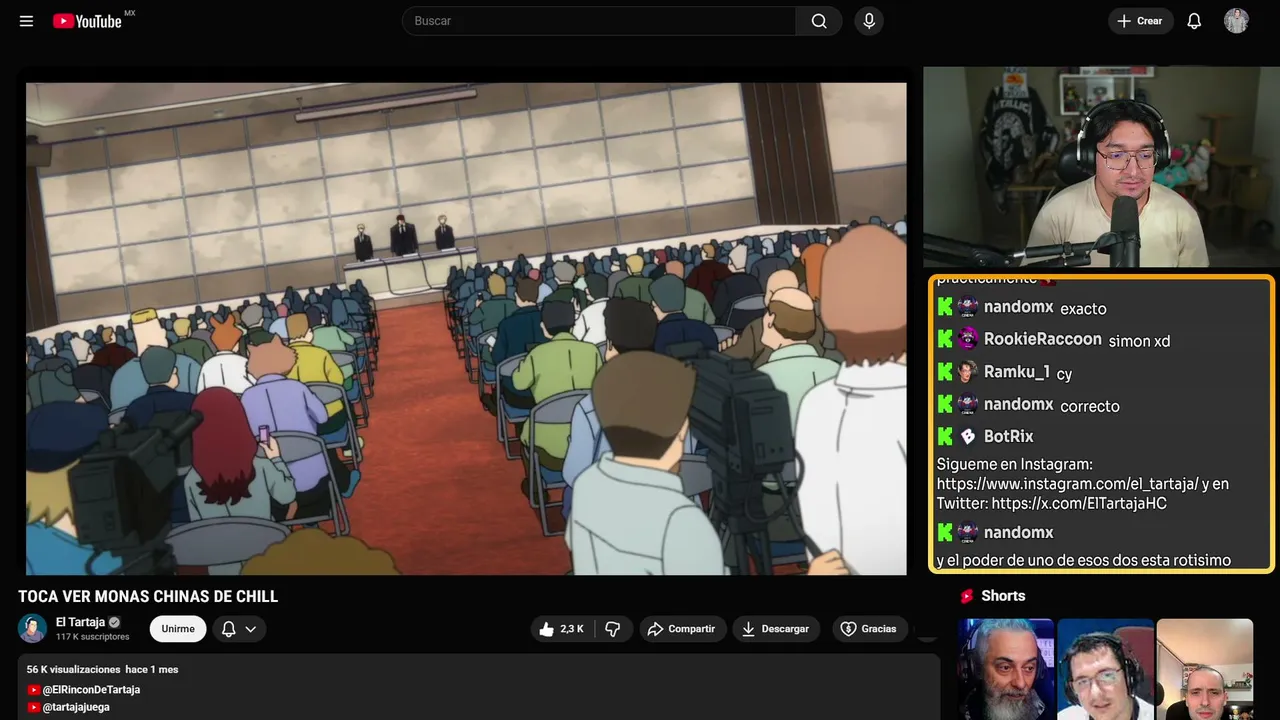Viewport: 1280px width, 720px height.
Task: Open the YouTube guide hamburger menu
Action: tap(26, 21)
